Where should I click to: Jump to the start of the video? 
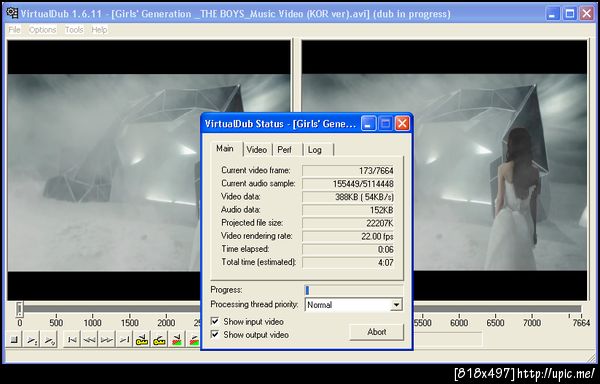click(x=72, y=340)
